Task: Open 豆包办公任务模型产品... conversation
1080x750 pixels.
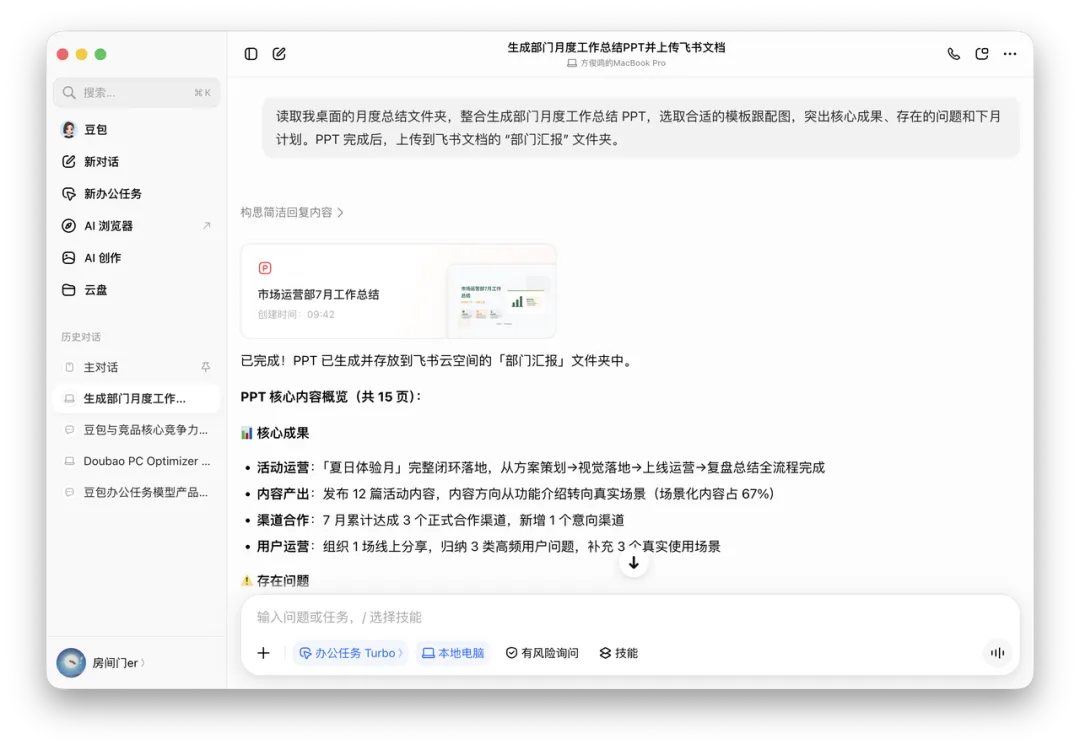Action: coord(136,492)
